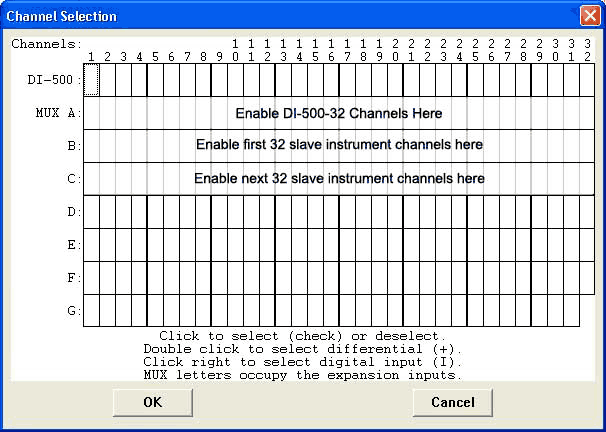The height and width of the screenshot is (432, 606).
Task: Click the 'MUX A:' row label
Action: pyautogui.click(x=59, y=113)
